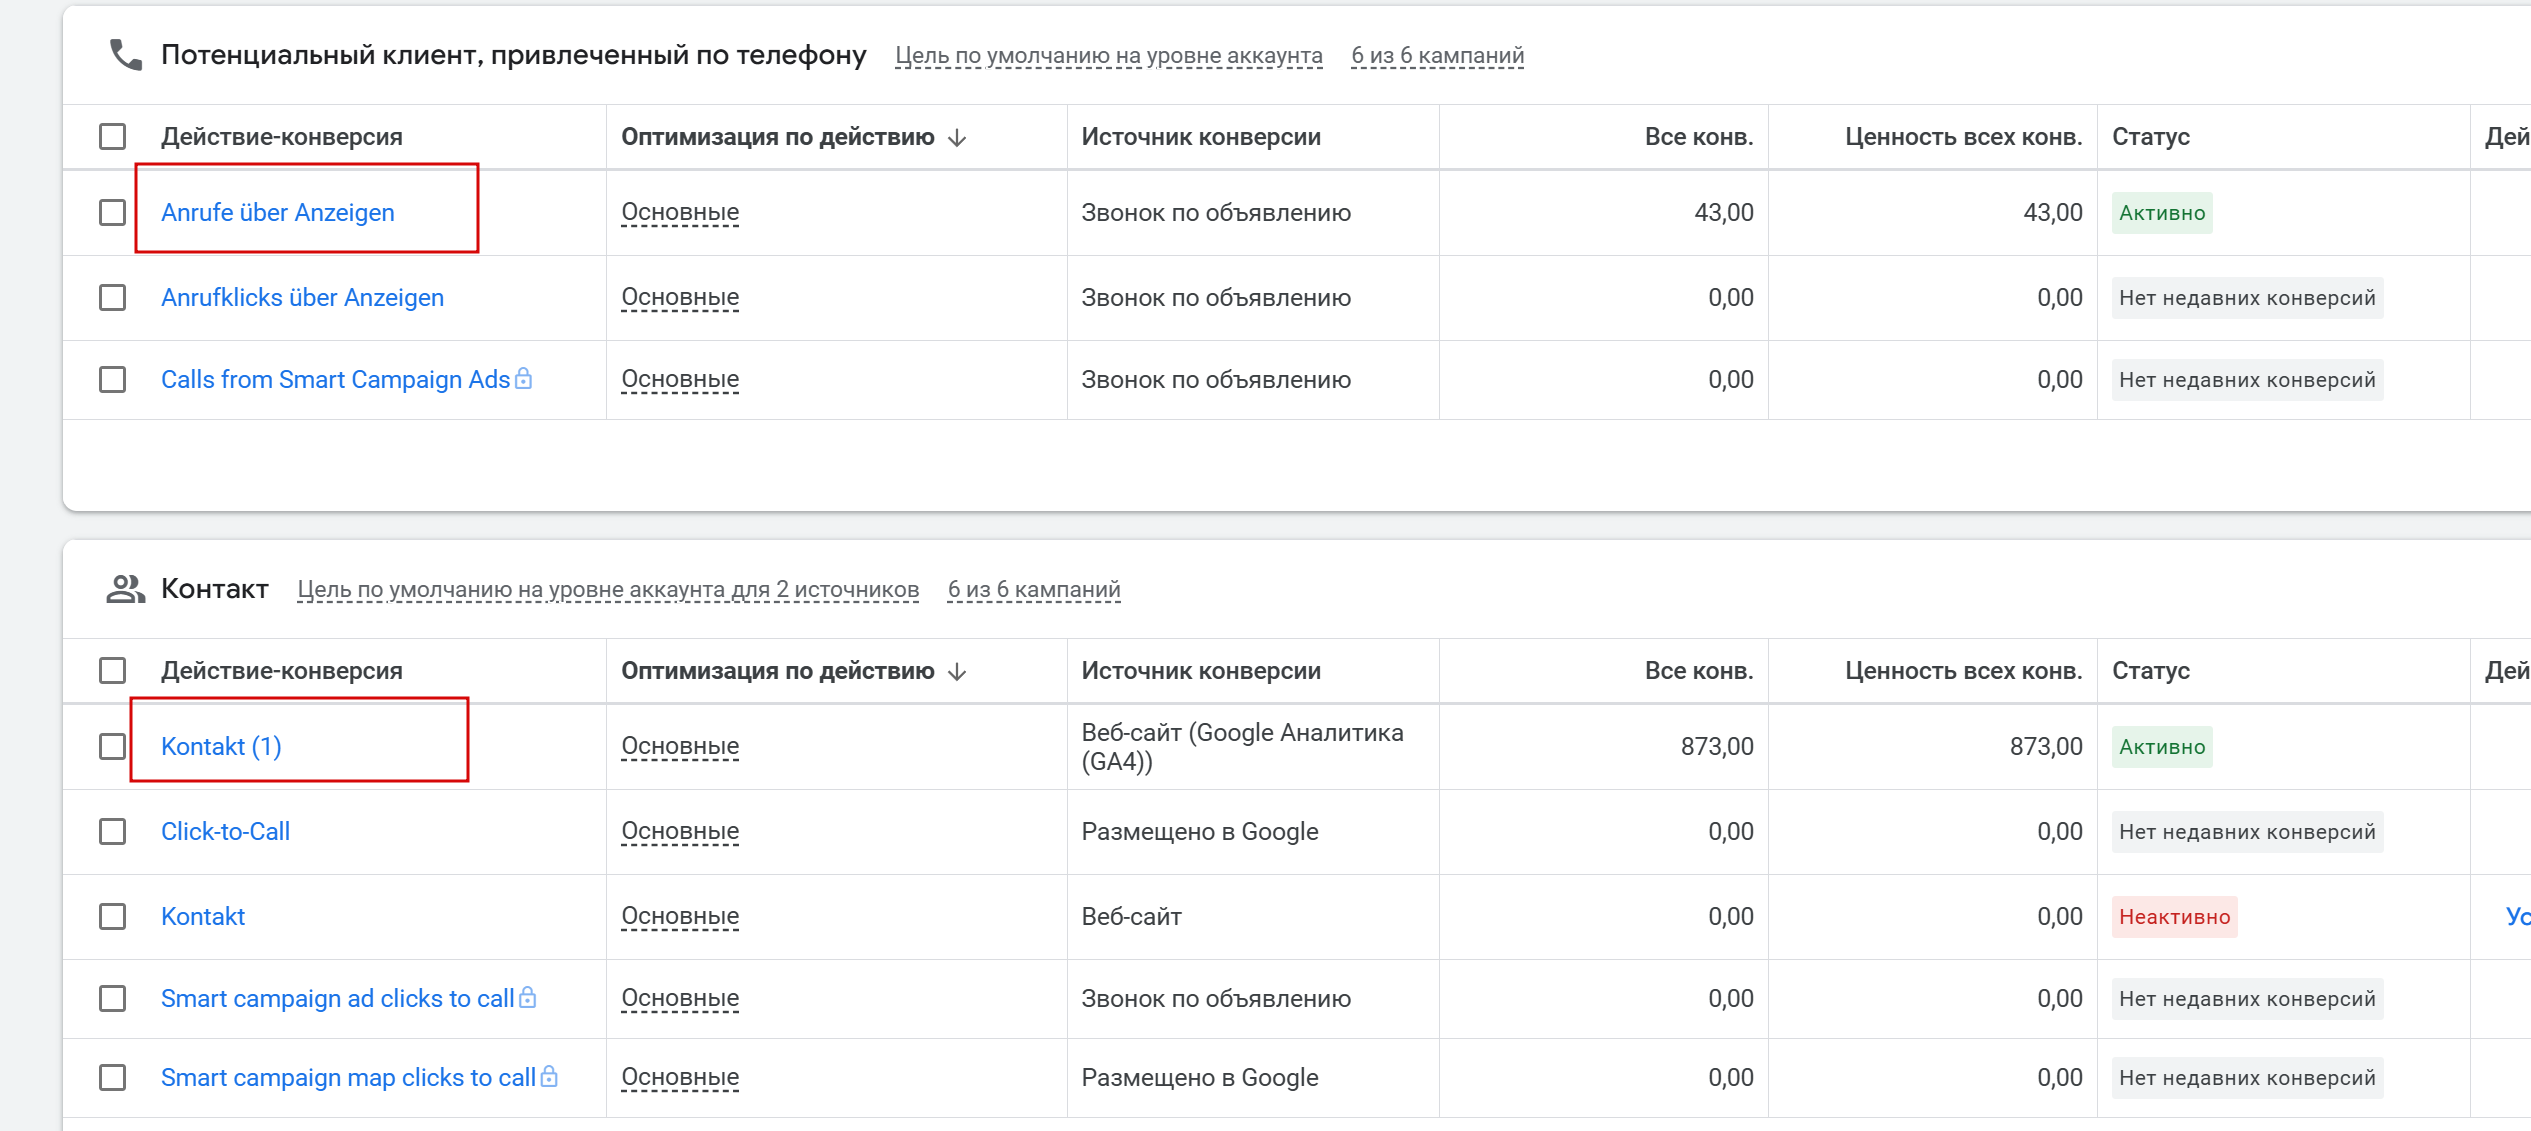Sort first table by Все конв. column
The width and height of the screenshot is (2531, 1131).
coord(1698,137)
